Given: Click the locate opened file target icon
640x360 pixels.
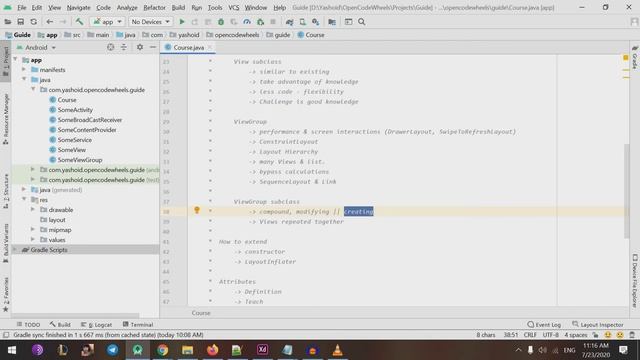Looking at the screenshot, I should [111, 47].
